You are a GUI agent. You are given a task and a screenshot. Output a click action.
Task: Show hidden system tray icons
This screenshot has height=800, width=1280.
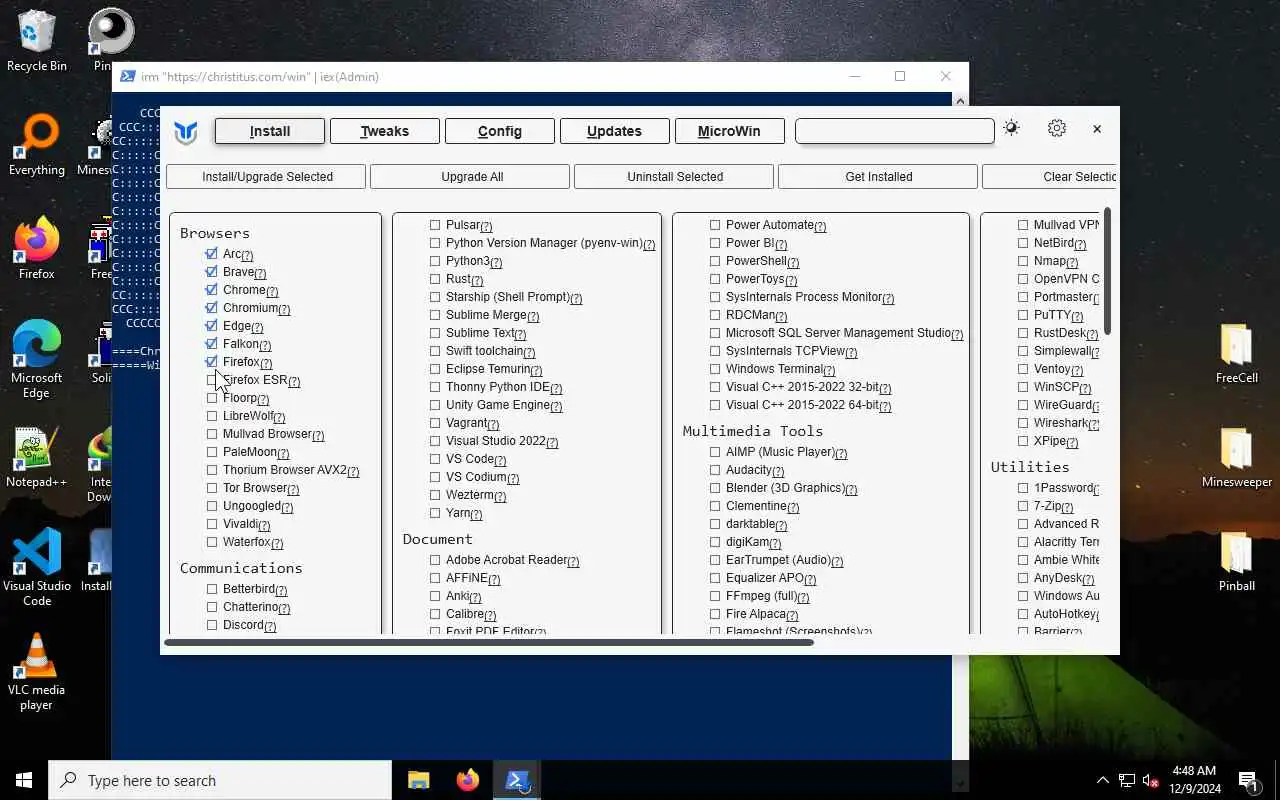(x=1103, y=780)
